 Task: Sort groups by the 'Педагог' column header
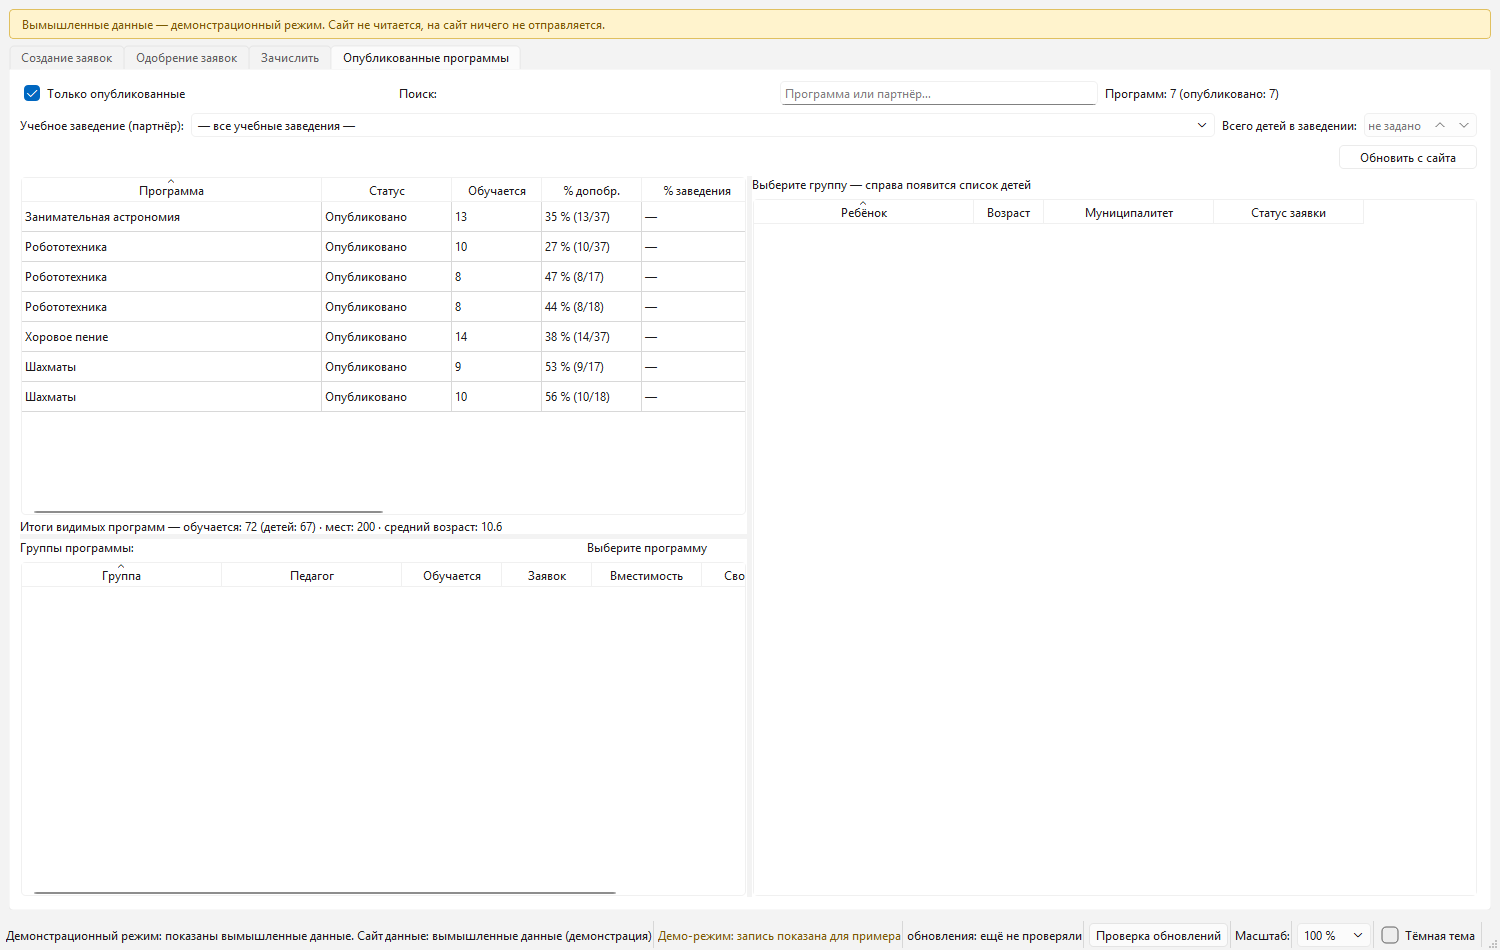312,575
